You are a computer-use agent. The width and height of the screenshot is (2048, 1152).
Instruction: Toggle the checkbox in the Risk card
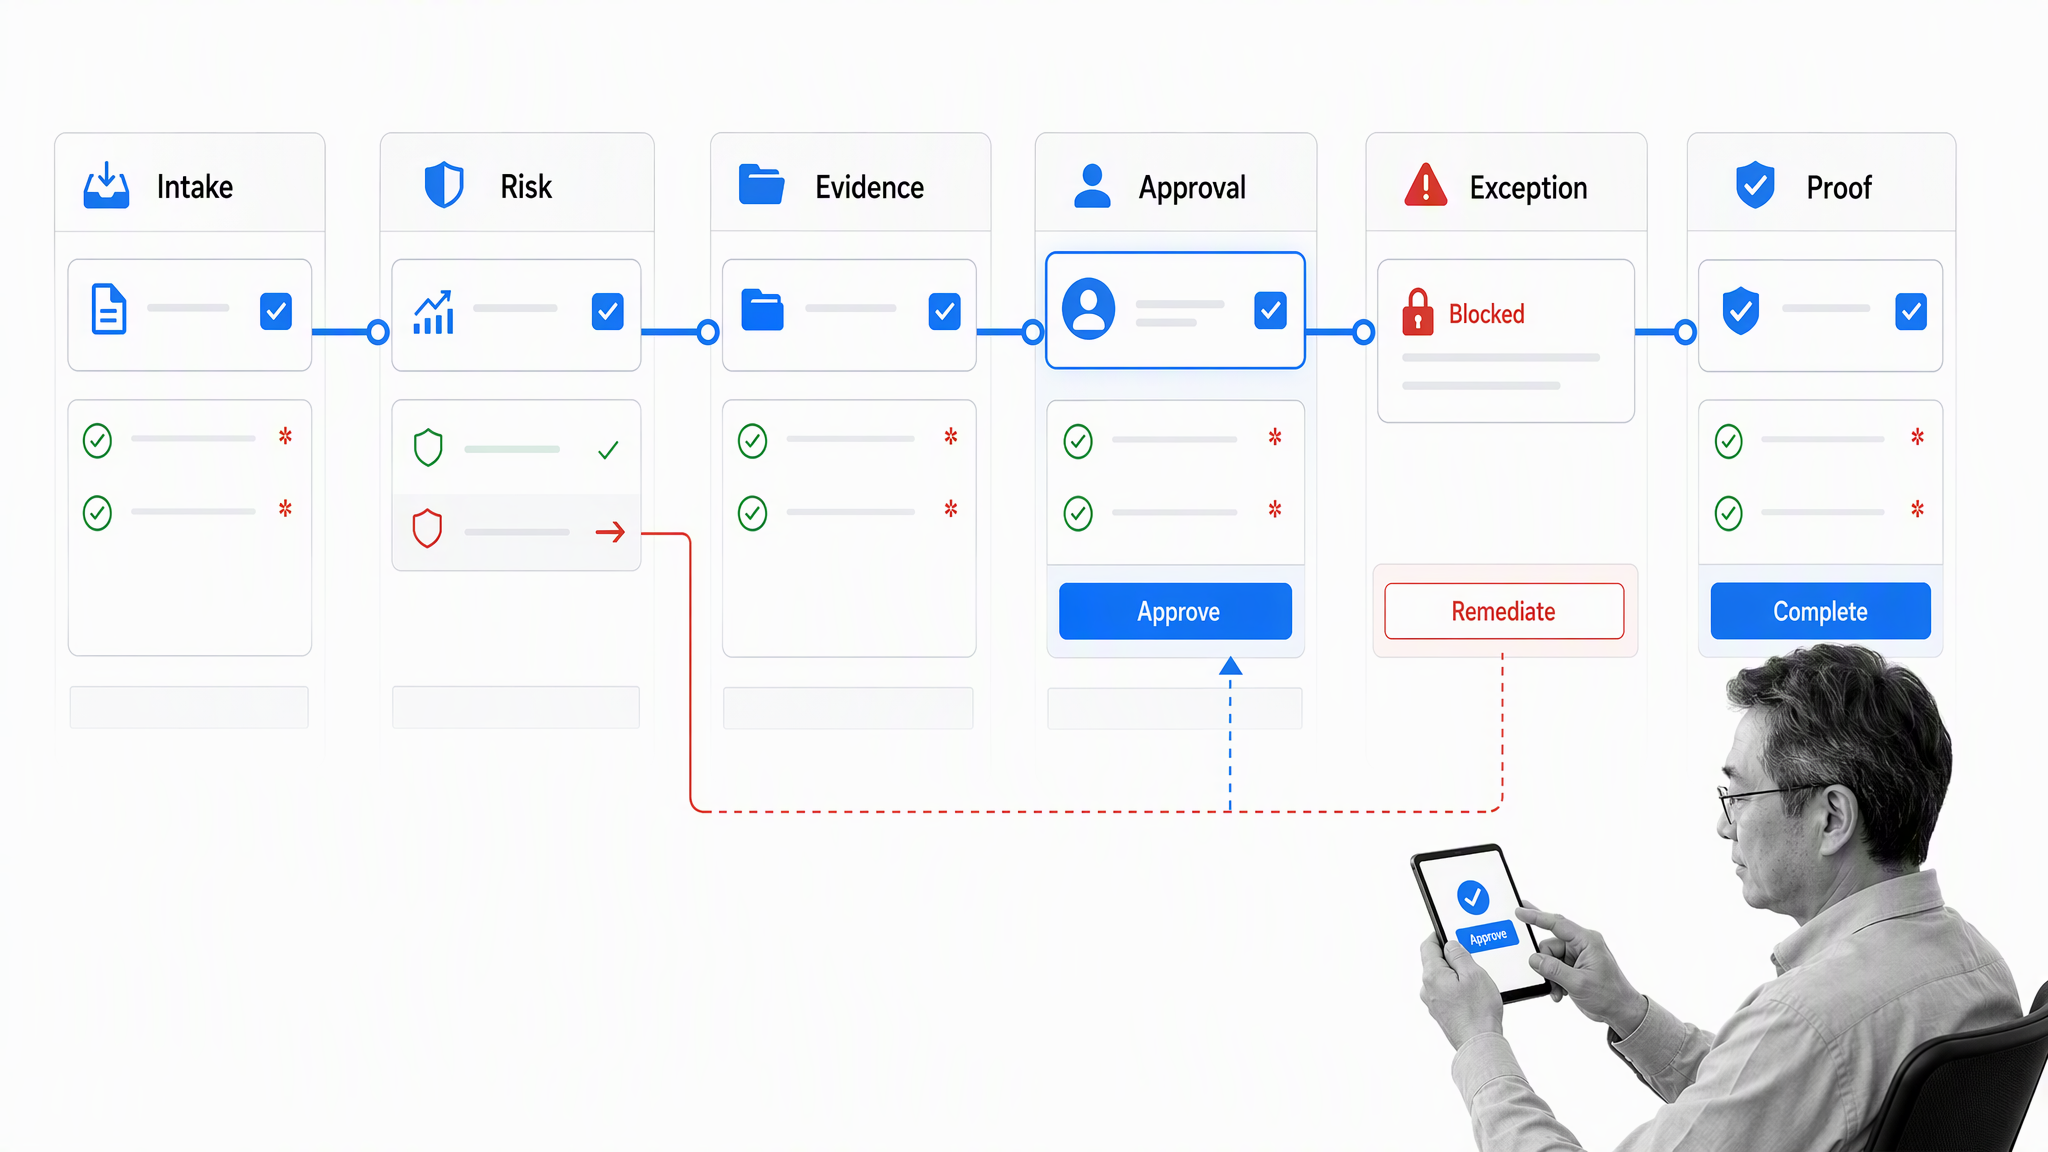[607, 311]
